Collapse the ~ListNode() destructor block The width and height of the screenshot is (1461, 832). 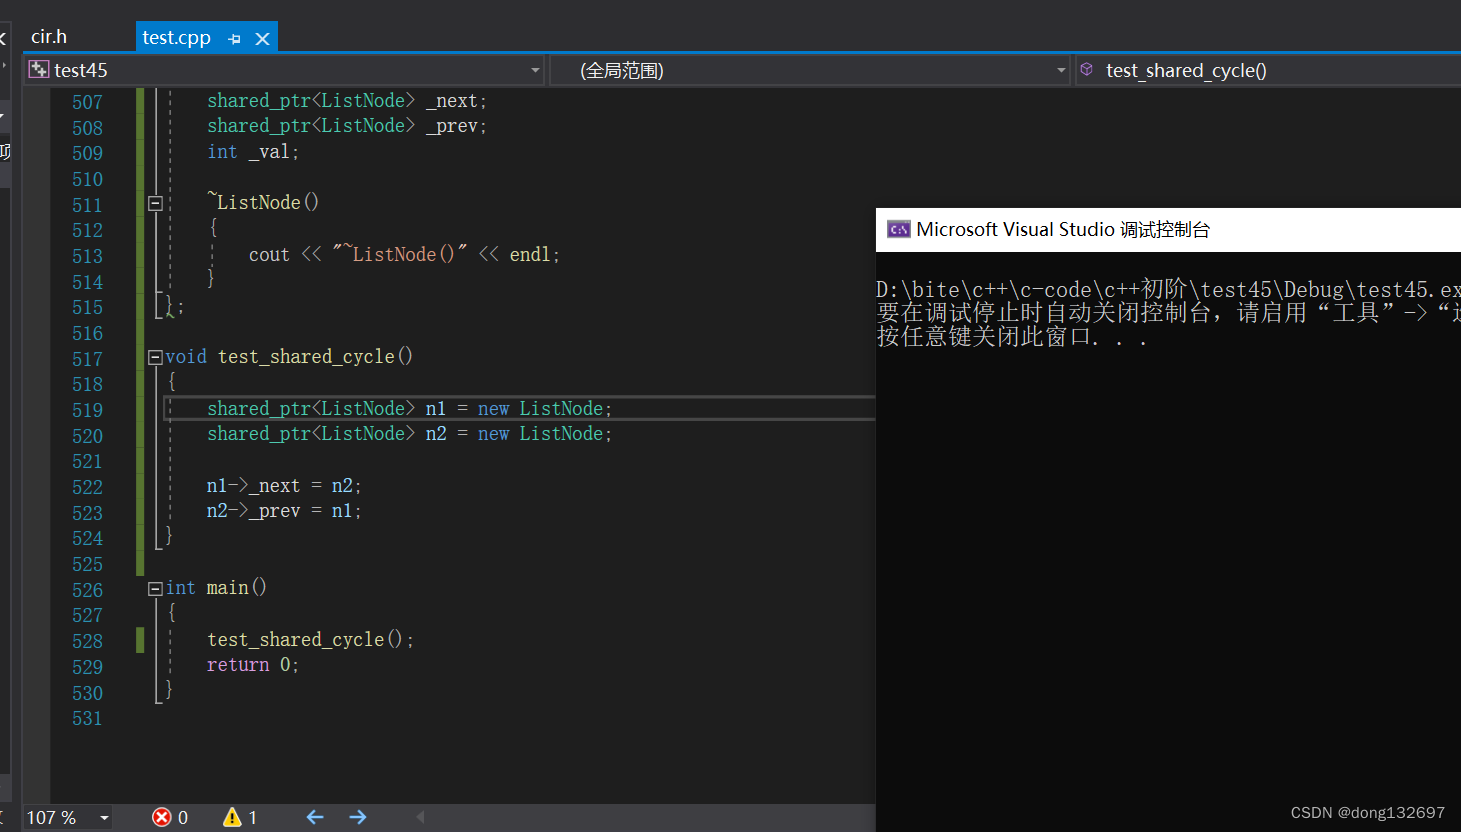click(x=155, y=203)
